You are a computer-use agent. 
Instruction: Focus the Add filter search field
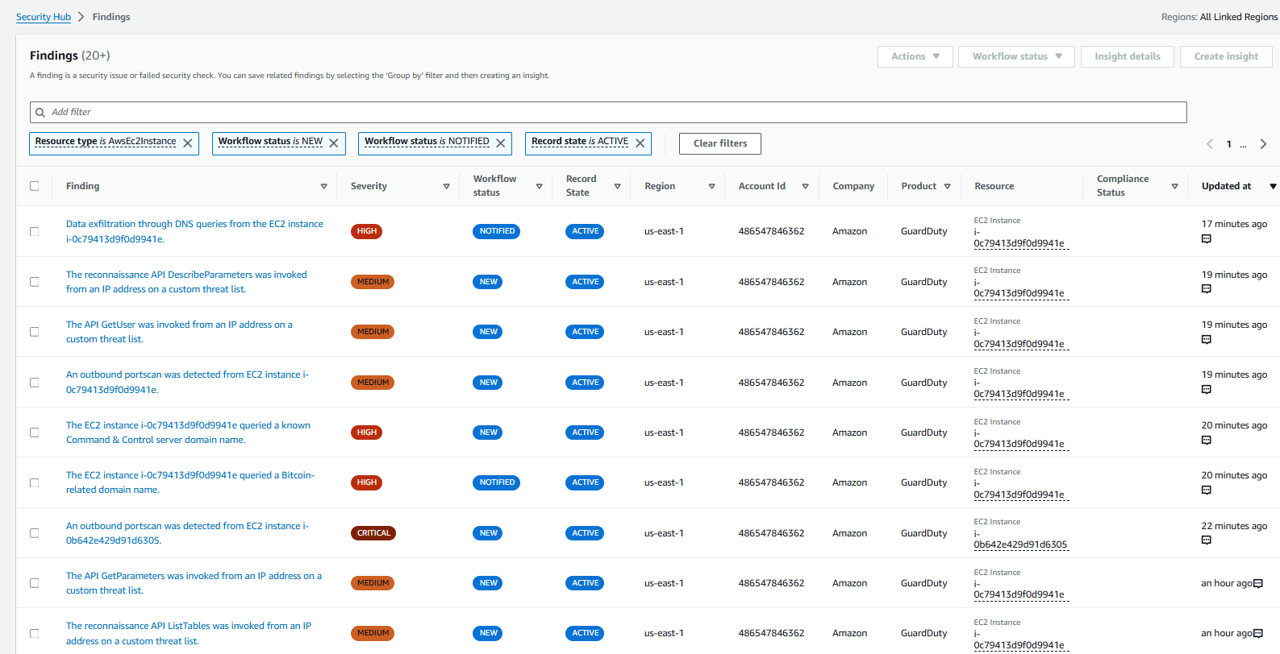coord(608,112)
